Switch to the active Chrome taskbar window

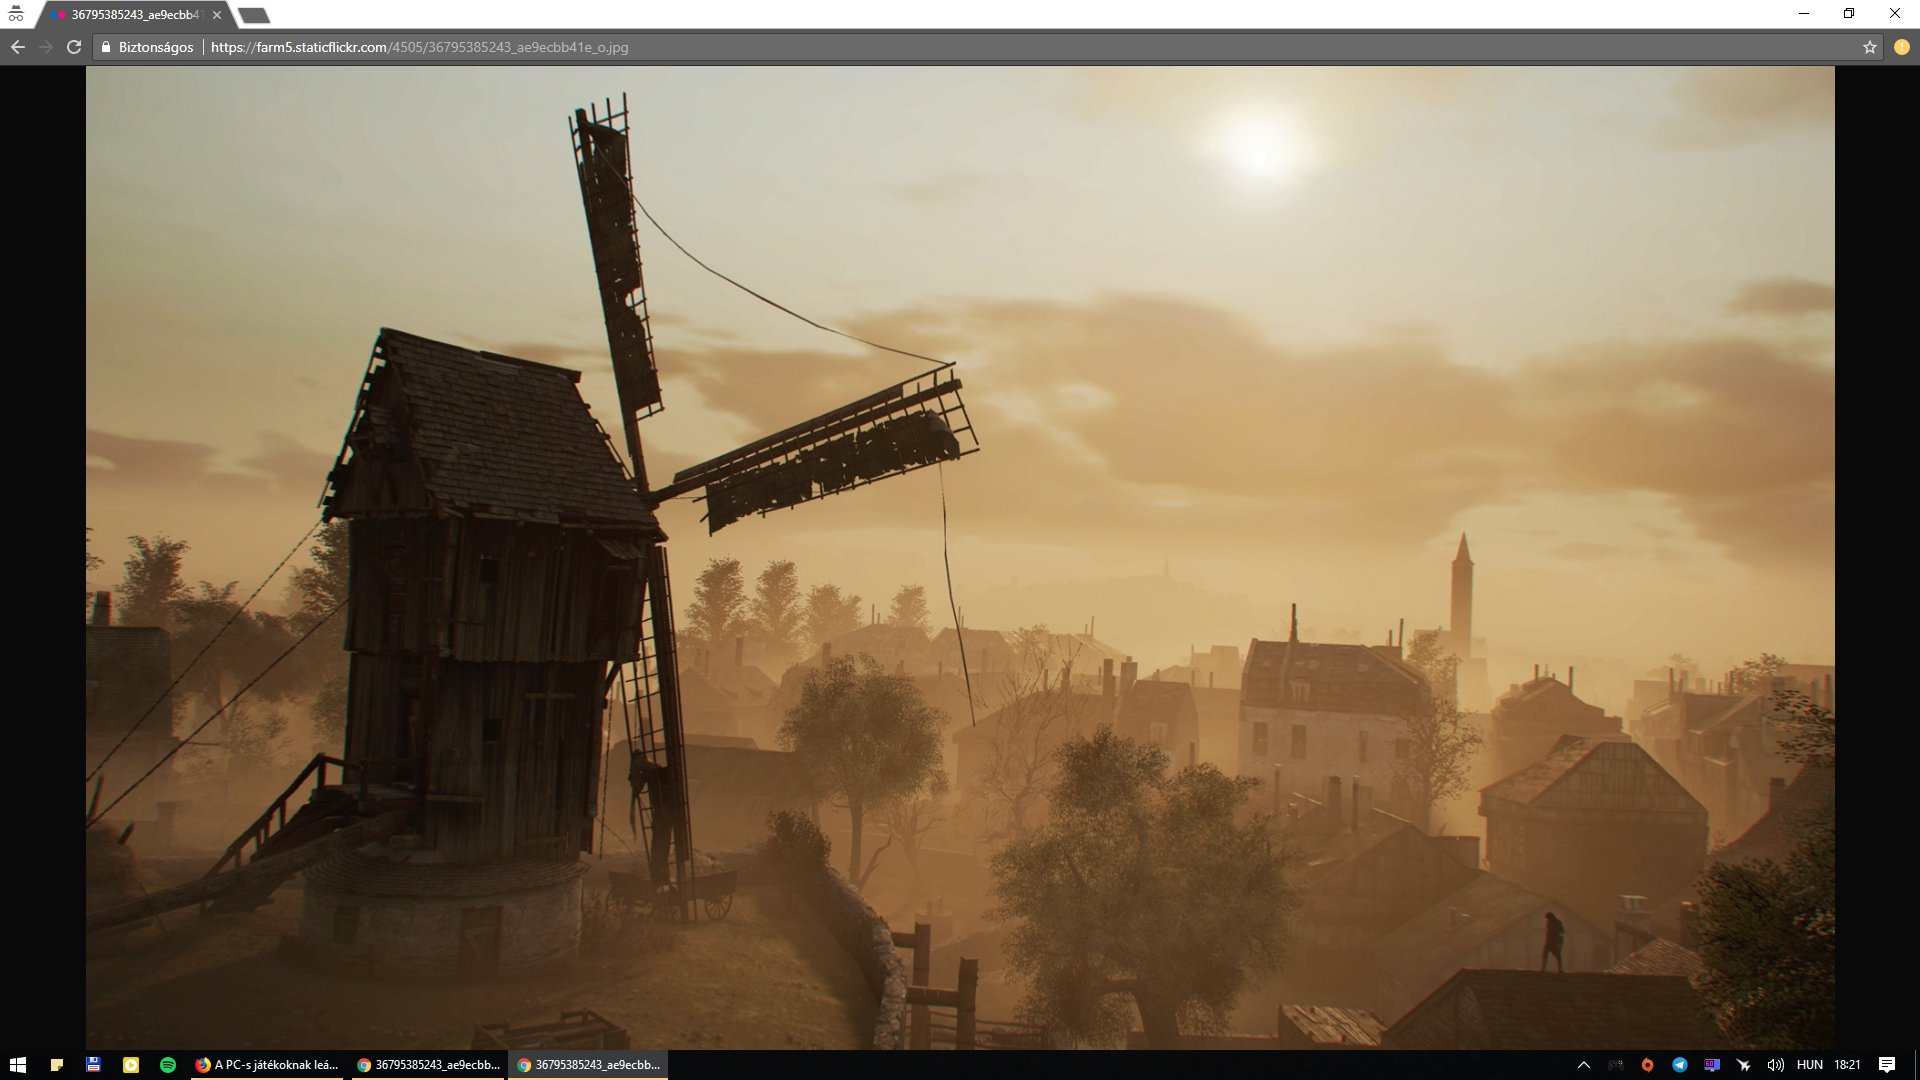pos(589,1065)
